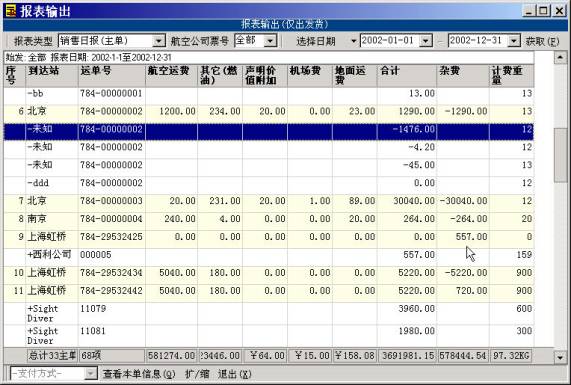Click 查看本单信息(Q) button
571x385 pixels.
coord(139,374)
